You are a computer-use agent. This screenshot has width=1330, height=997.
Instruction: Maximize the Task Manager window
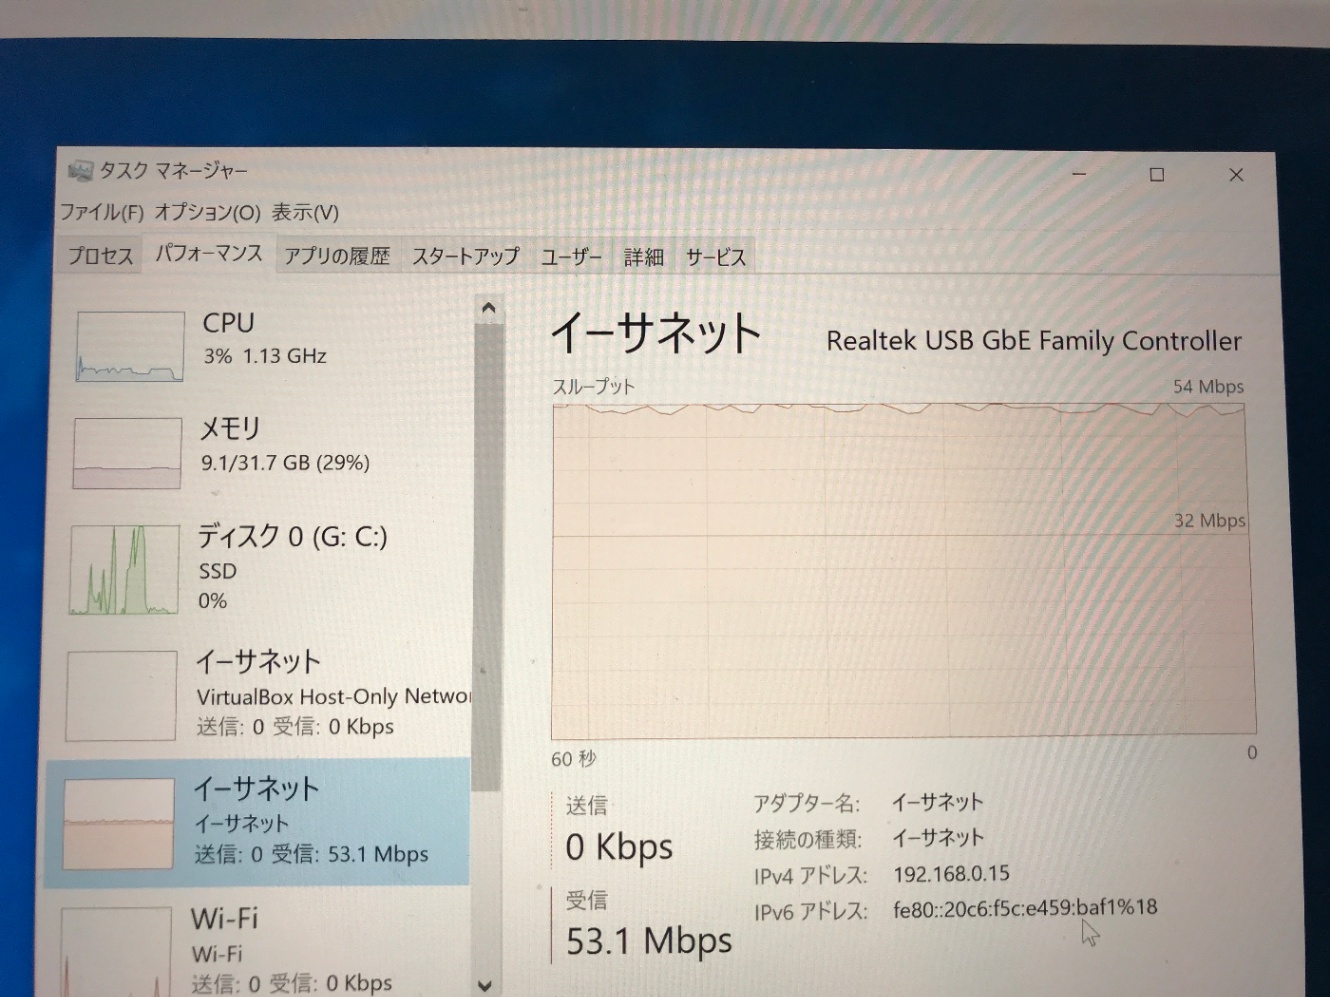(1157, 175)
